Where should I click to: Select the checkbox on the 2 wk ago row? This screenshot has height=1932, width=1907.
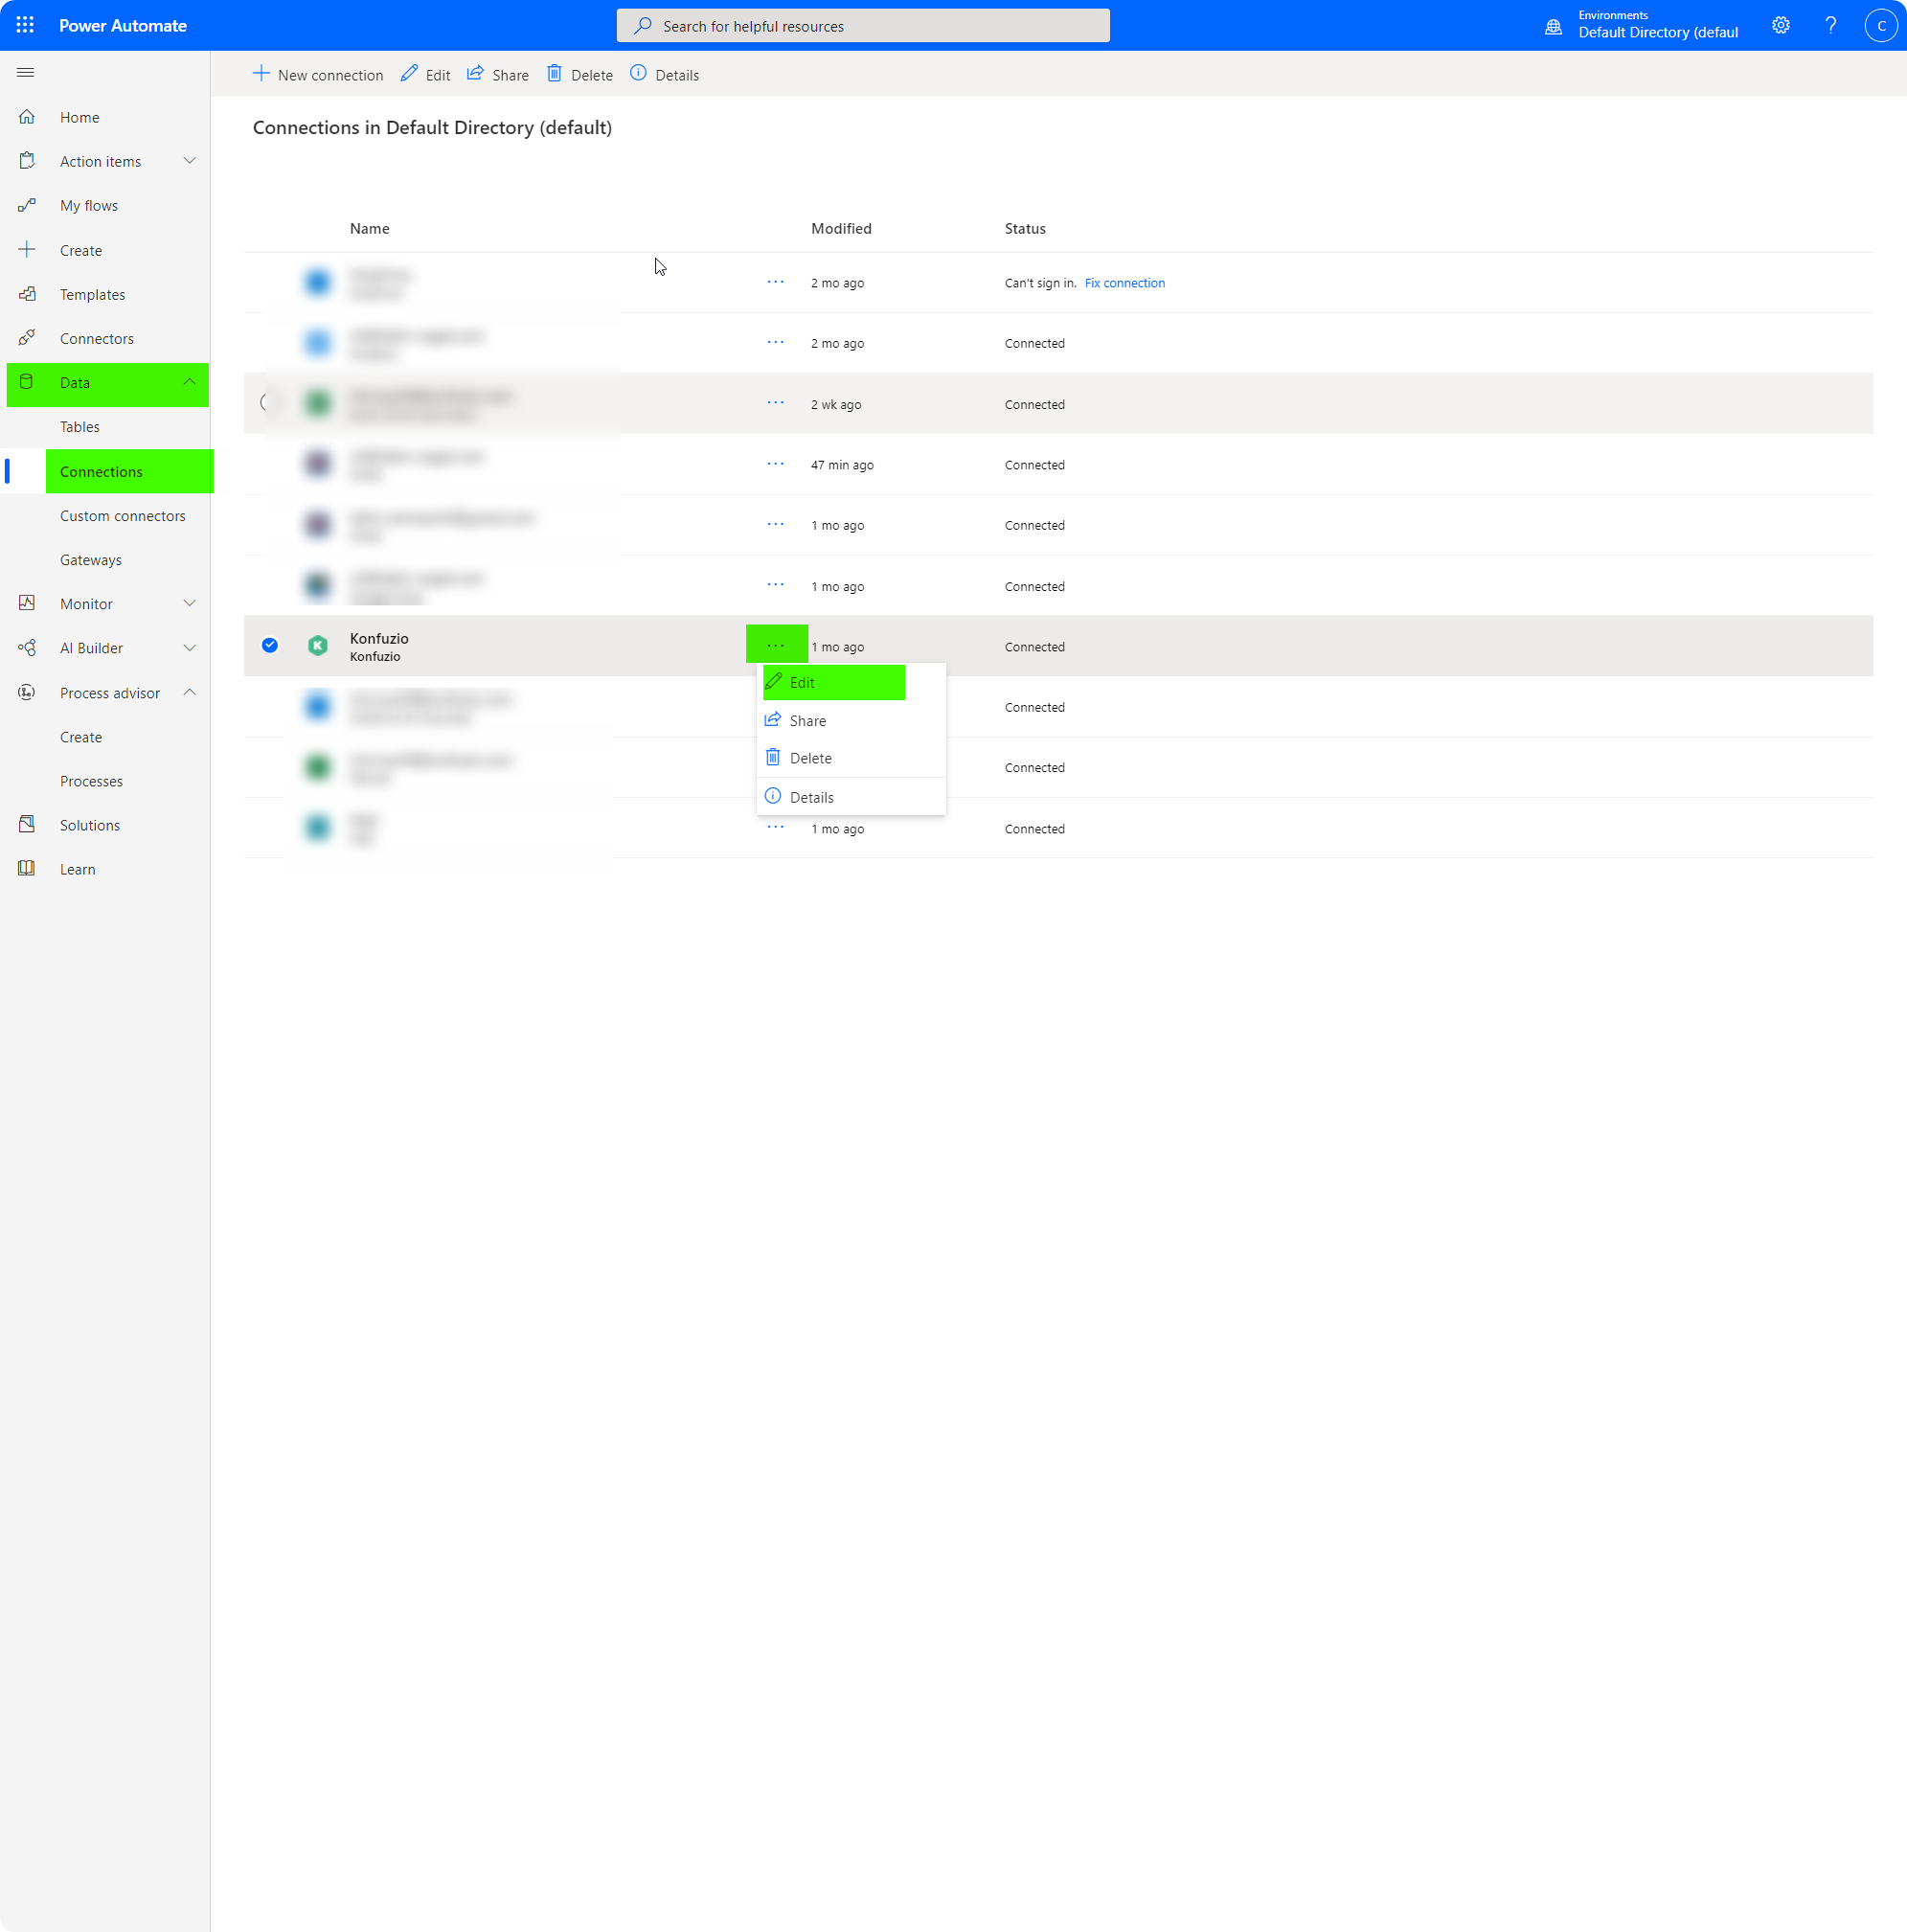tap(268, 402)
